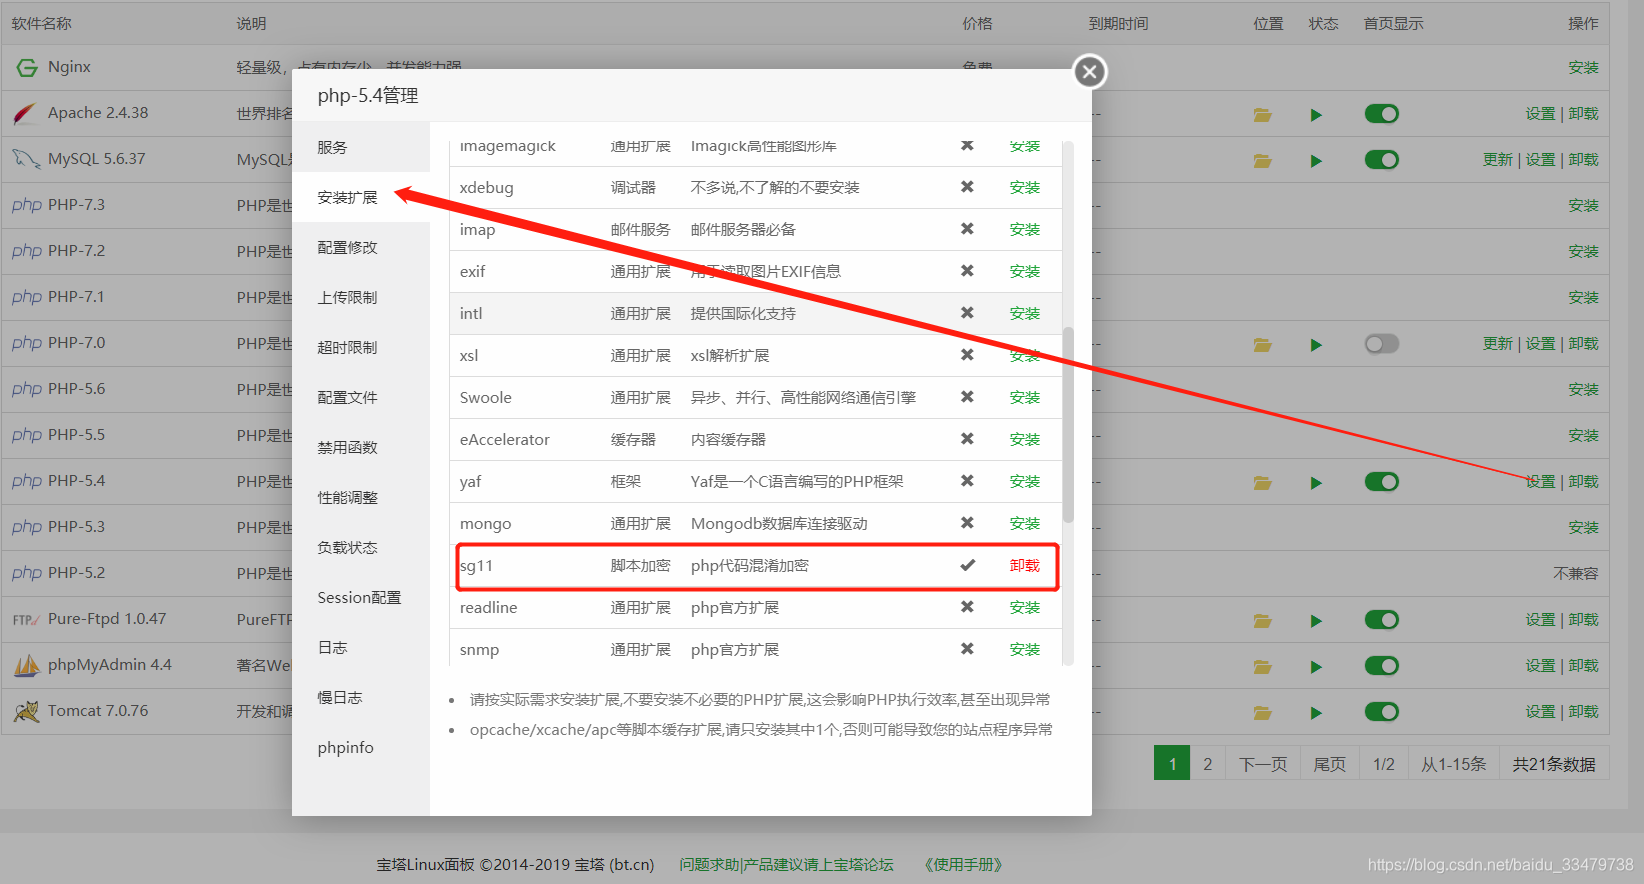Click the Tomcat cat icon

pos(26,711)
